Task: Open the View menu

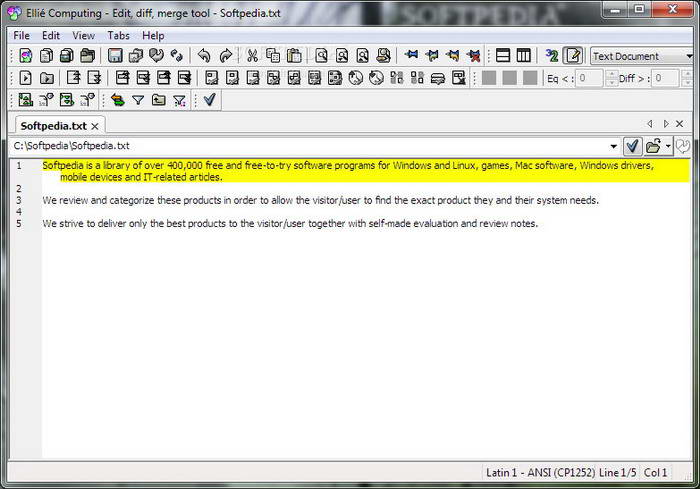Action: pyautogui.click(x=83, y=36)
